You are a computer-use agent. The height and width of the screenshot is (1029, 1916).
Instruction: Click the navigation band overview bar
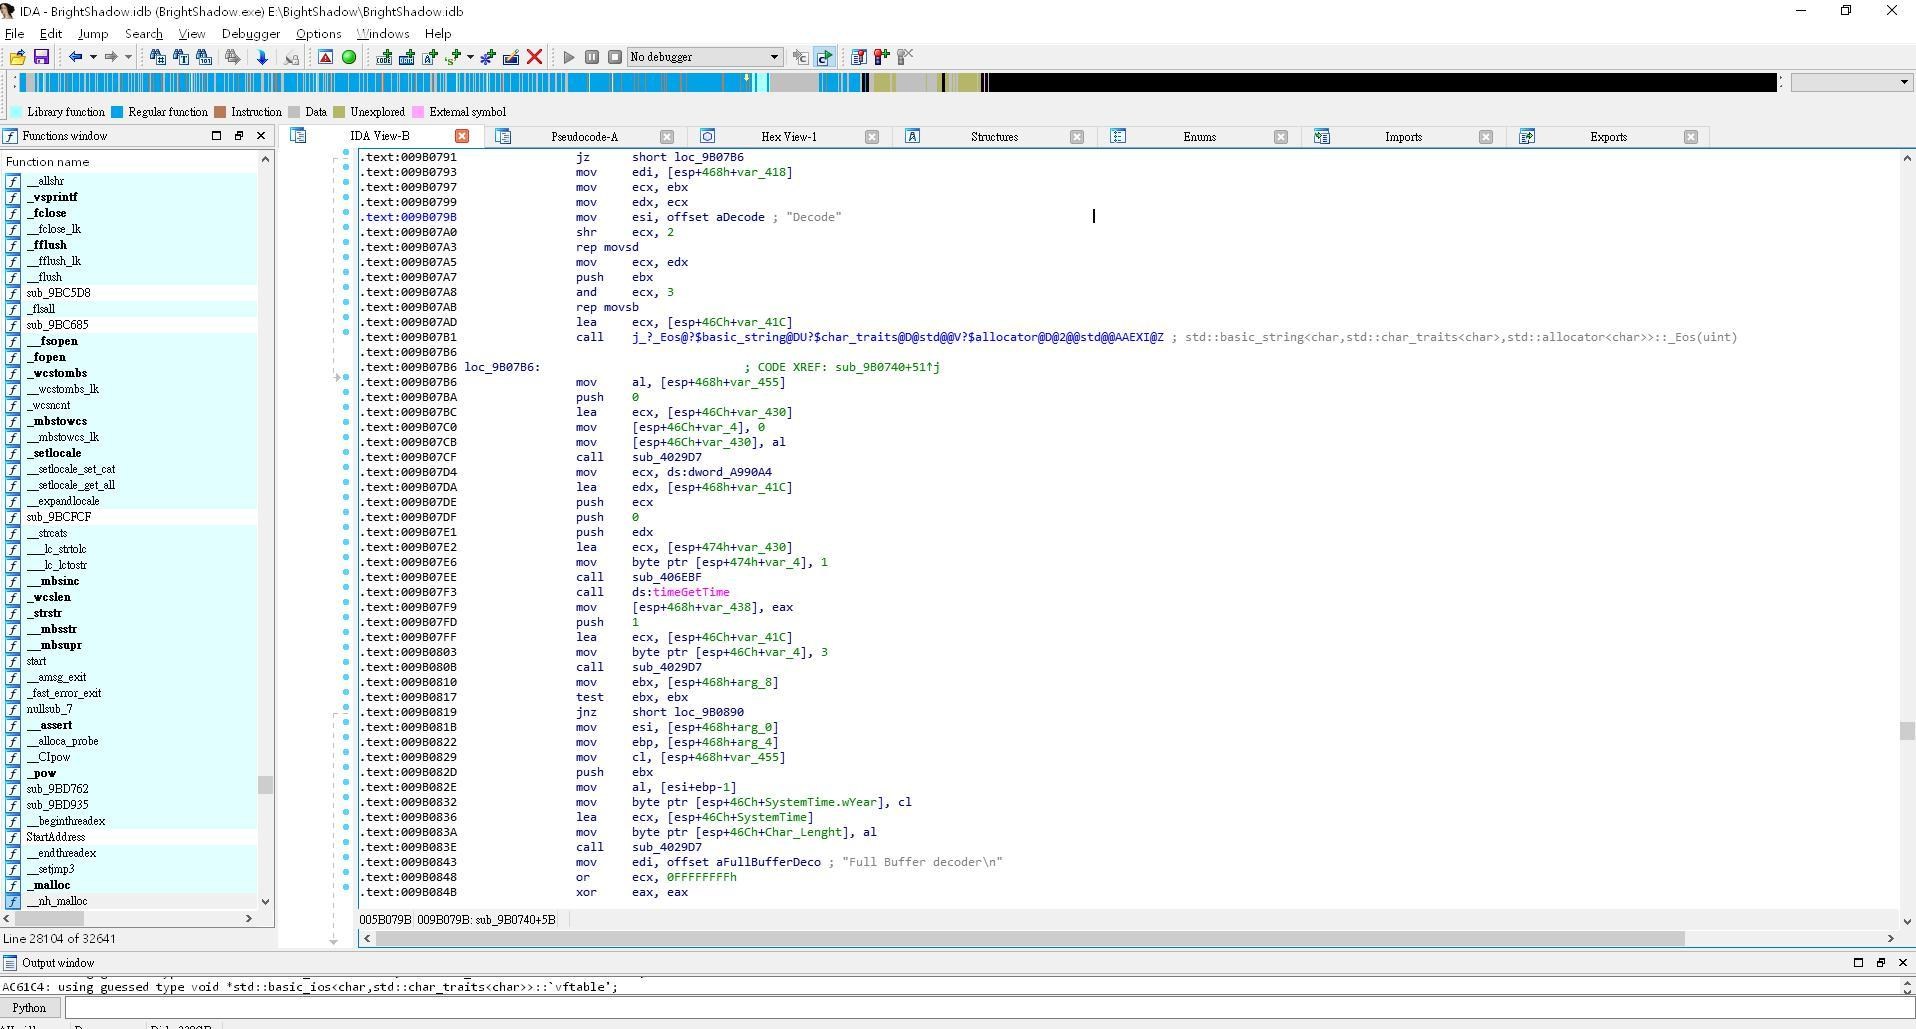pos(898,83)
